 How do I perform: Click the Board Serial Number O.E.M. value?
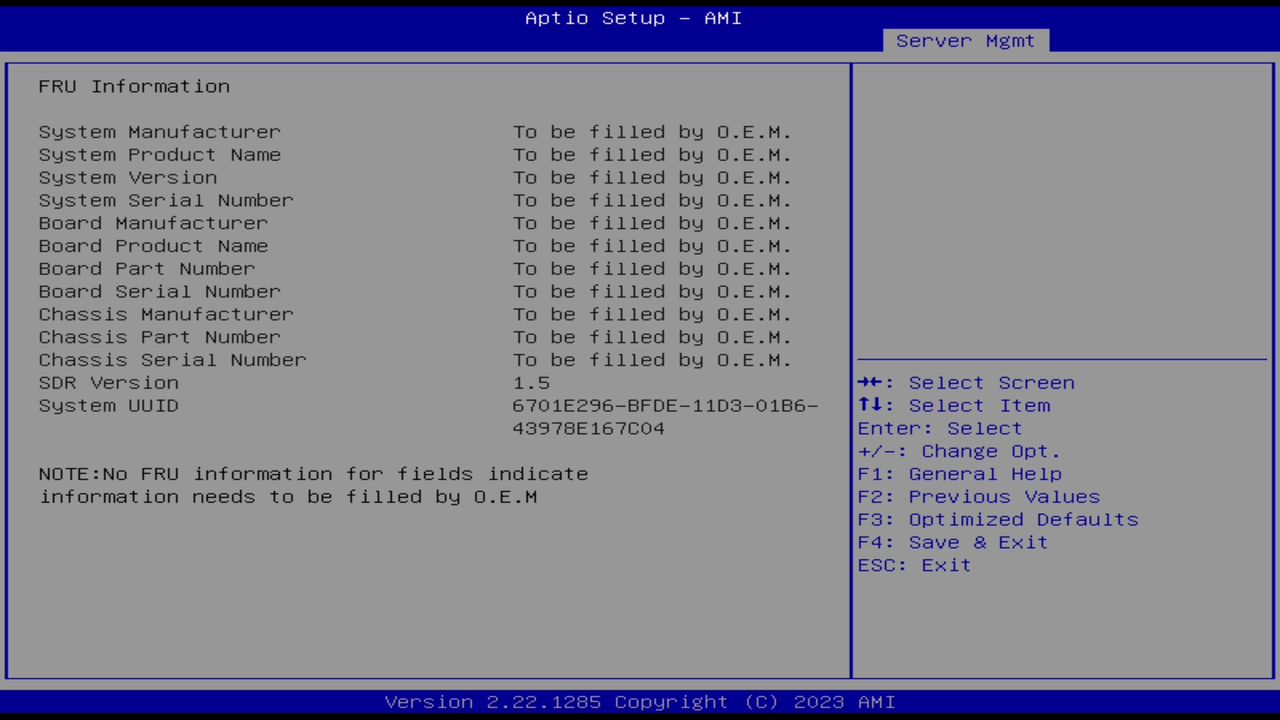(653, 293)
